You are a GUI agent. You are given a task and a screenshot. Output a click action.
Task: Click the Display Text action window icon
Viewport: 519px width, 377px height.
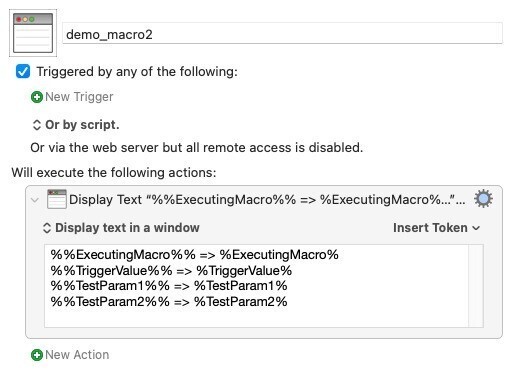(x=57, y=199)
